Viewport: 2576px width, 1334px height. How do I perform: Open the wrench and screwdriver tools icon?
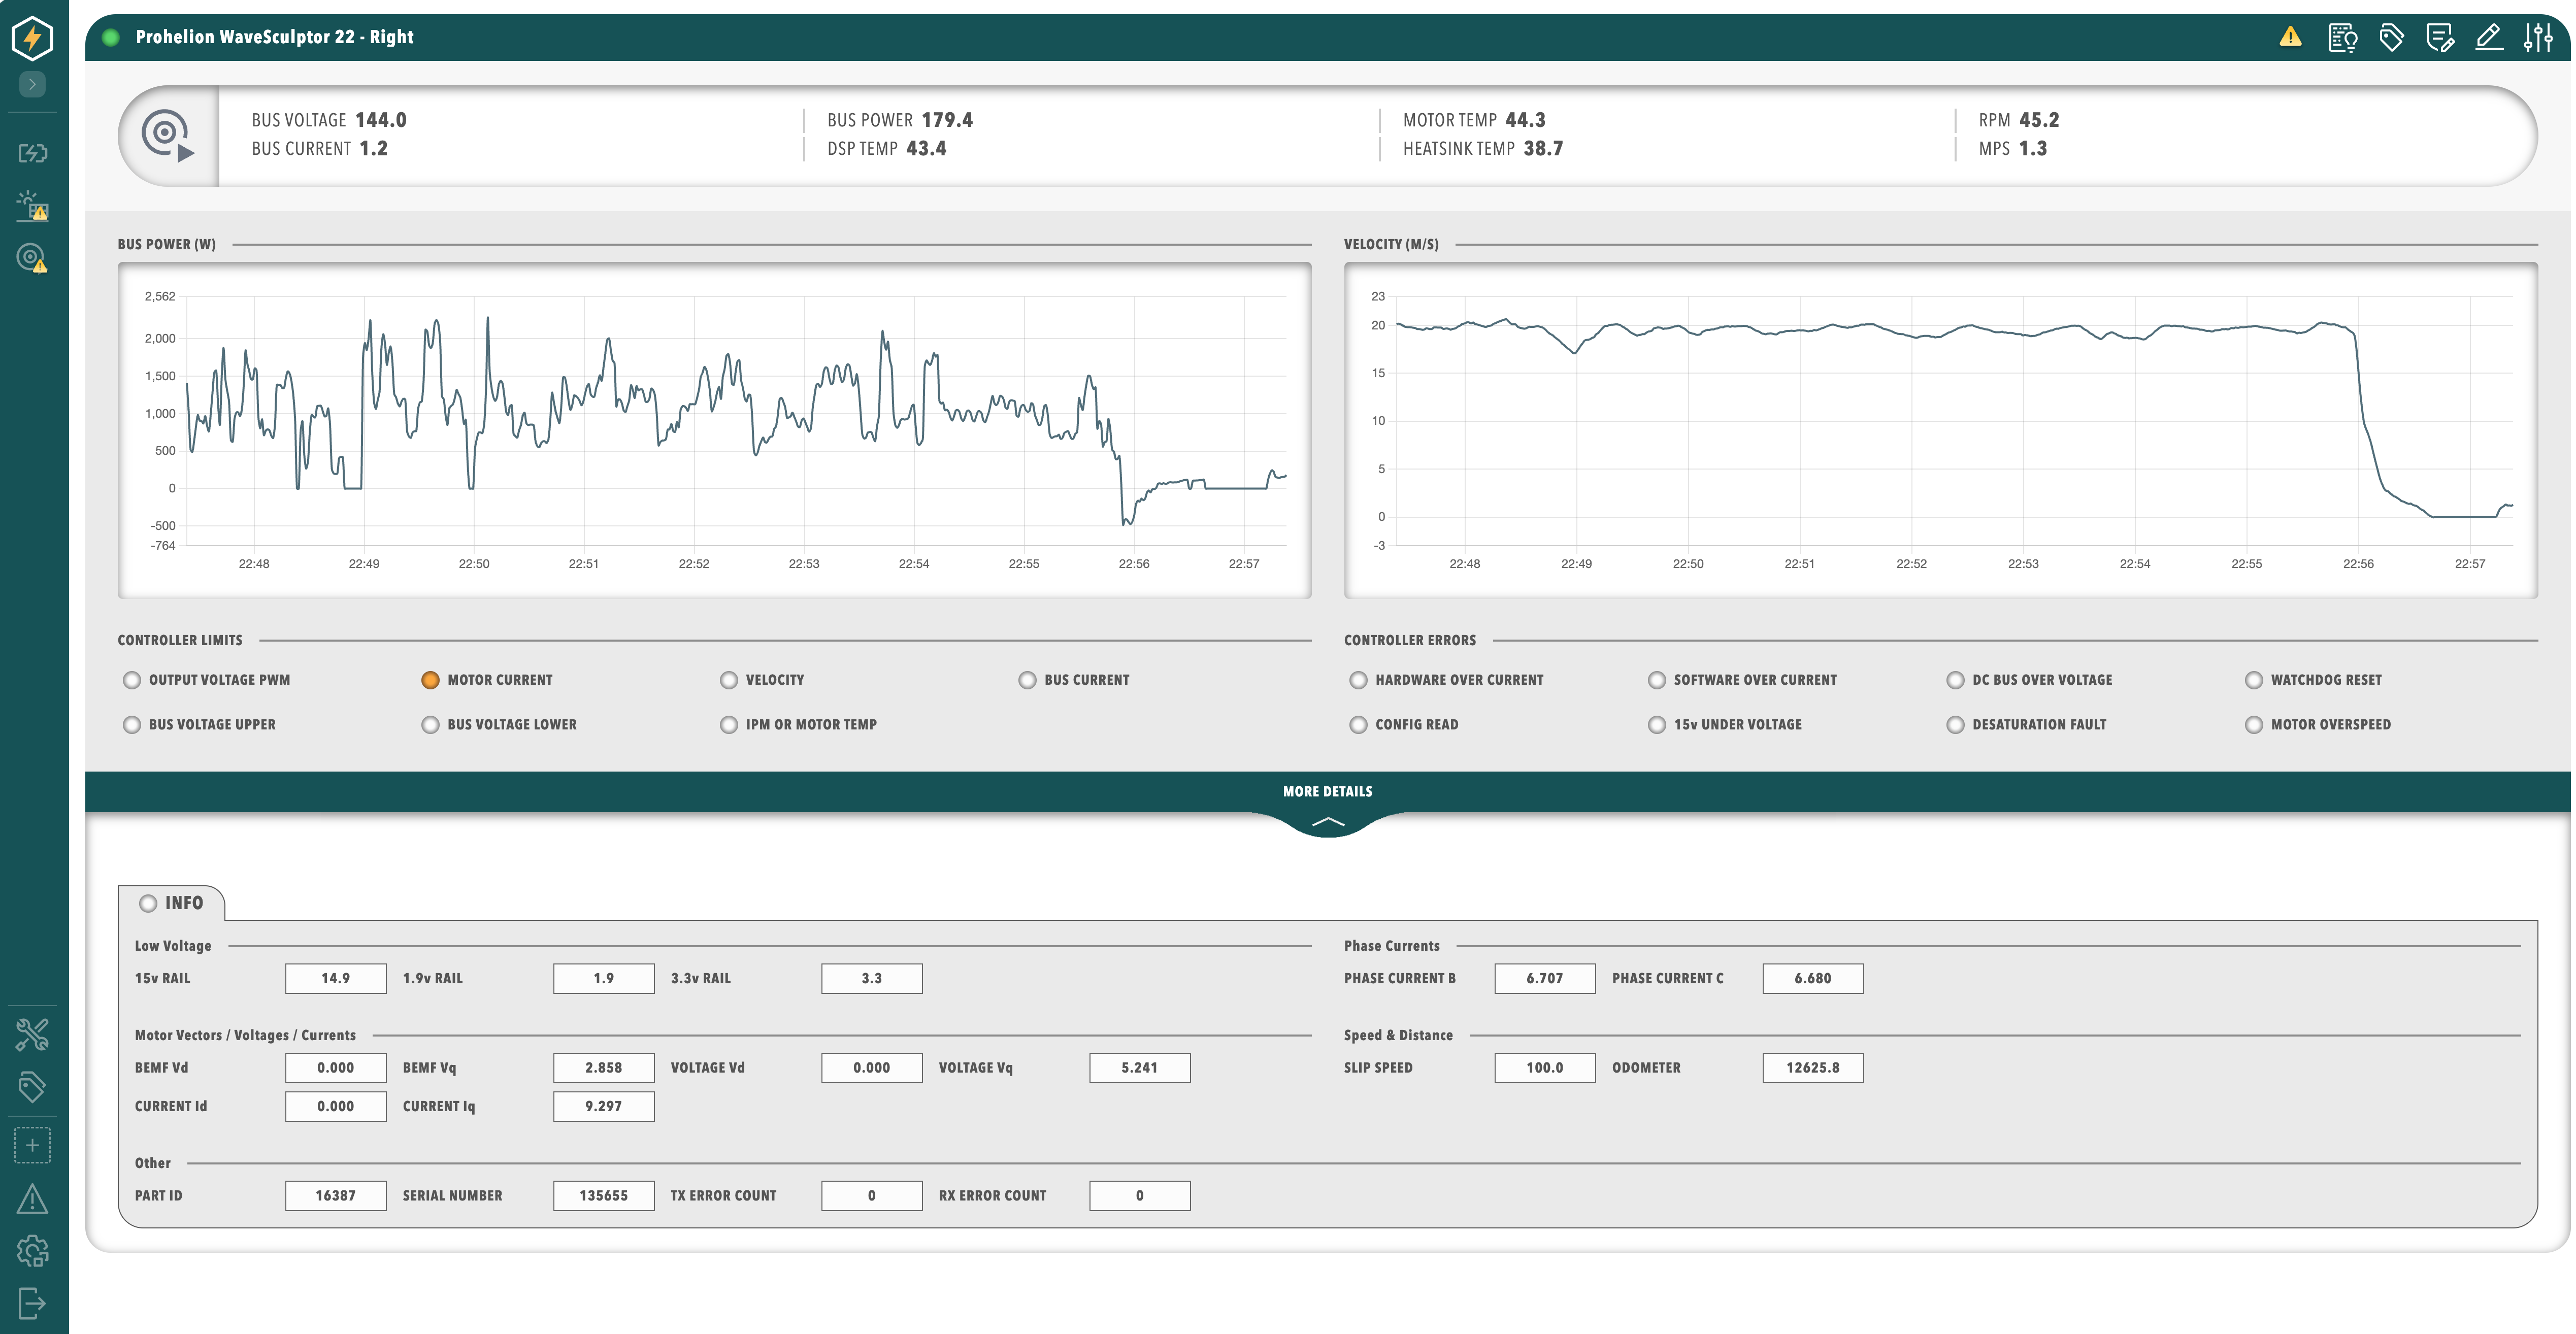[32, 1035]
